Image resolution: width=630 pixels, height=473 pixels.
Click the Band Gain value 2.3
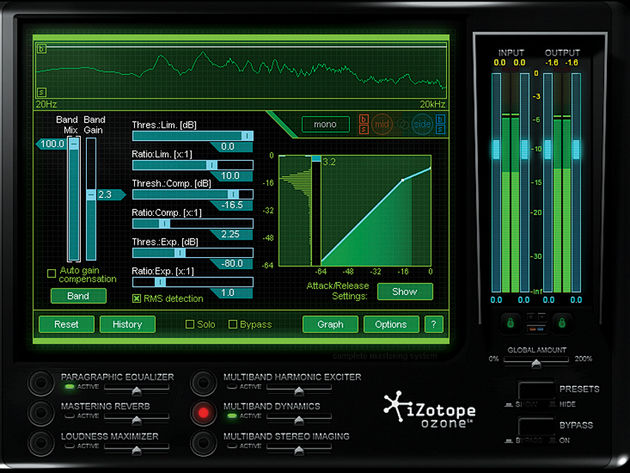tap(111, 195)
